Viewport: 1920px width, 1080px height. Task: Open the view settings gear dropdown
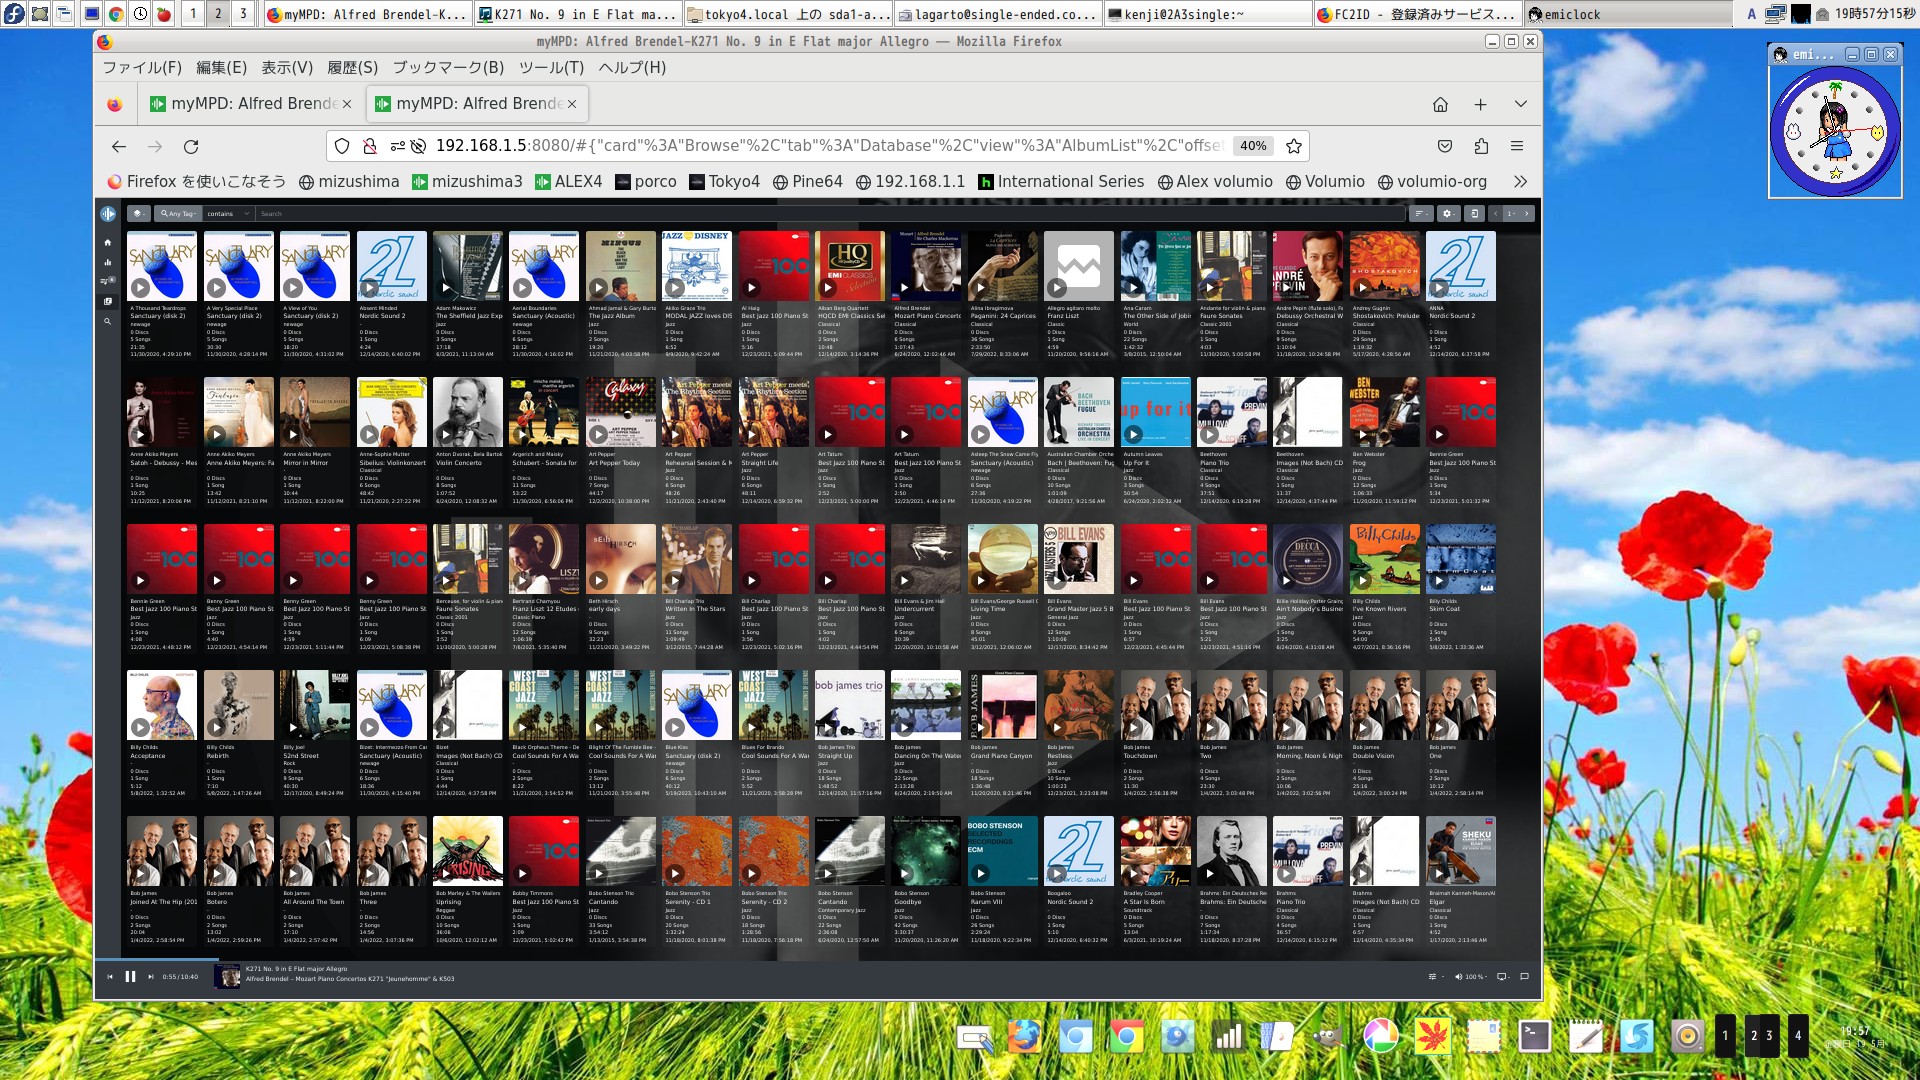pyautogui.click(x=1448, y=214)
